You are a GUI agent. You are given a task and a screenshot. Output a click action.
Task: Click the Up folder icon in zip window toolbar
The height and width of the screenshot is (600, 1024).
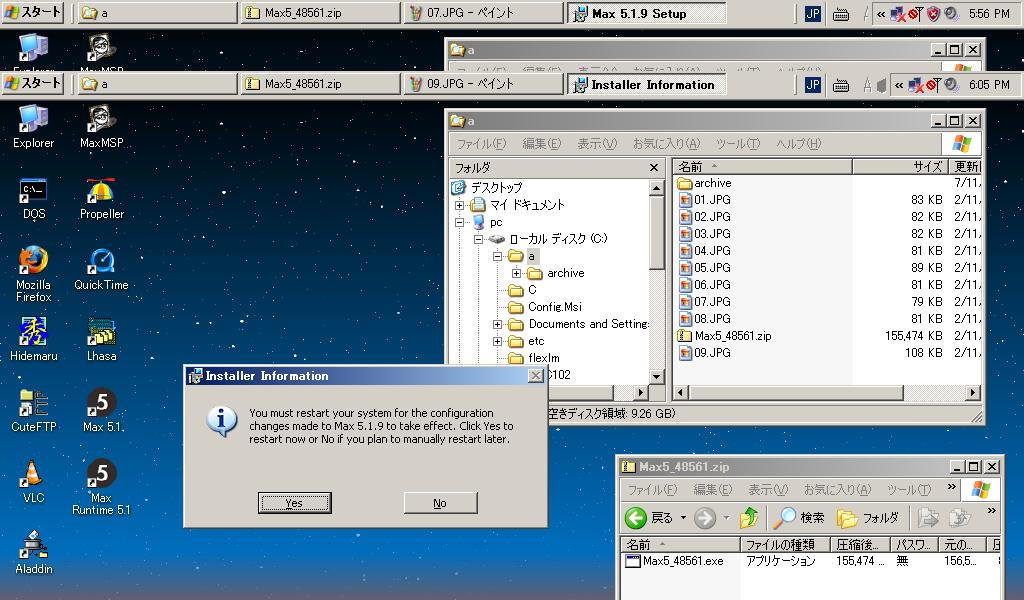click(x=749, y=518)
